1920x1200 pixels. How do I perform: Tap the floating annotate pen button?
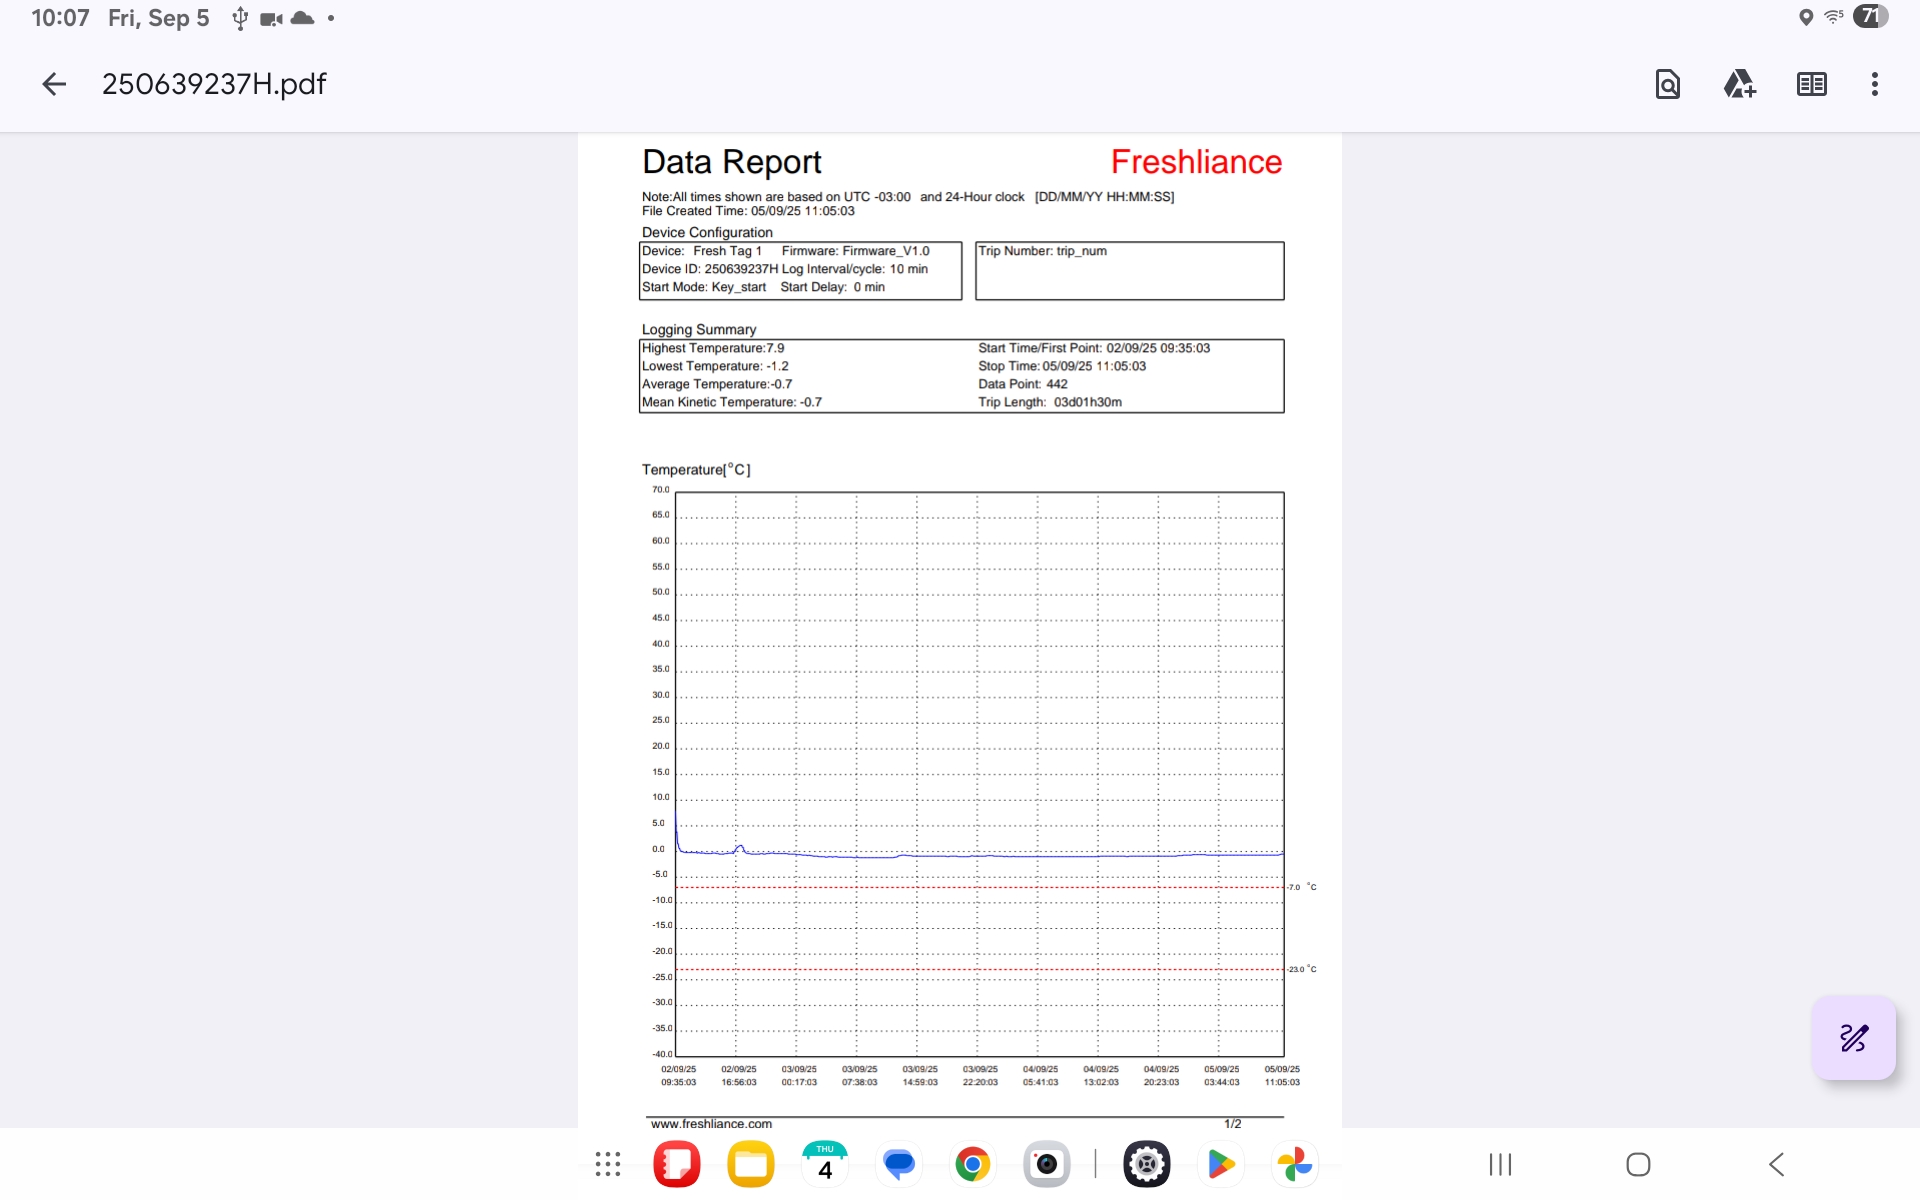(1853, 1038)
